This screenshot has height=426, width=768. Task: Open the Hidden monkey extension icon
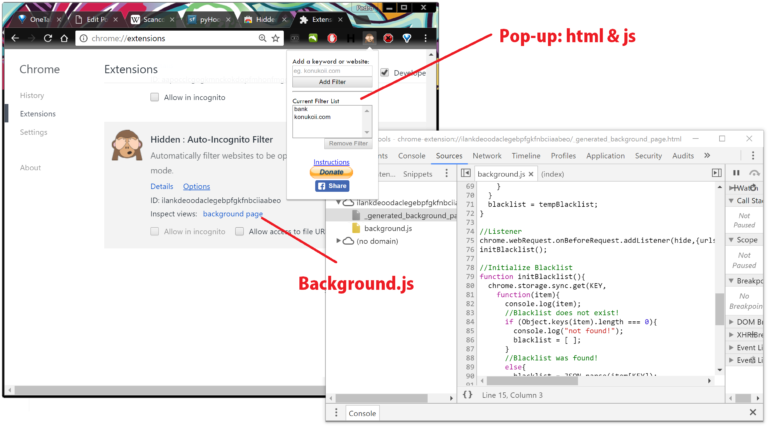(x=369, y=38)
